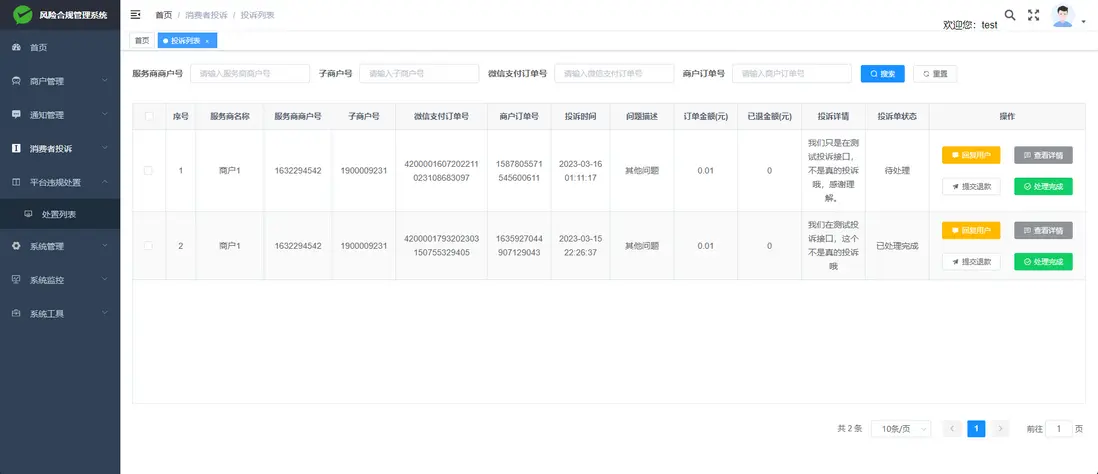The height and width of the screenshot is (474, 1098).
Task: Click 提交退款 for the 待处理 row
Action: pos(971,186)
